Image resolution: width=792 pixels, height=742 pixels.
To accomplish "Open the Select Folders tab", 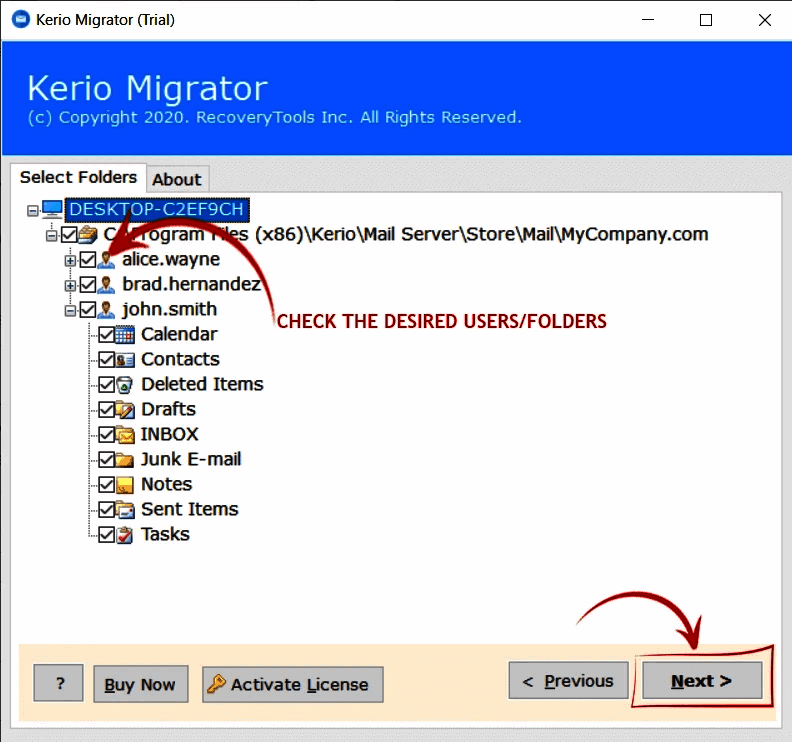I will 78,177.
